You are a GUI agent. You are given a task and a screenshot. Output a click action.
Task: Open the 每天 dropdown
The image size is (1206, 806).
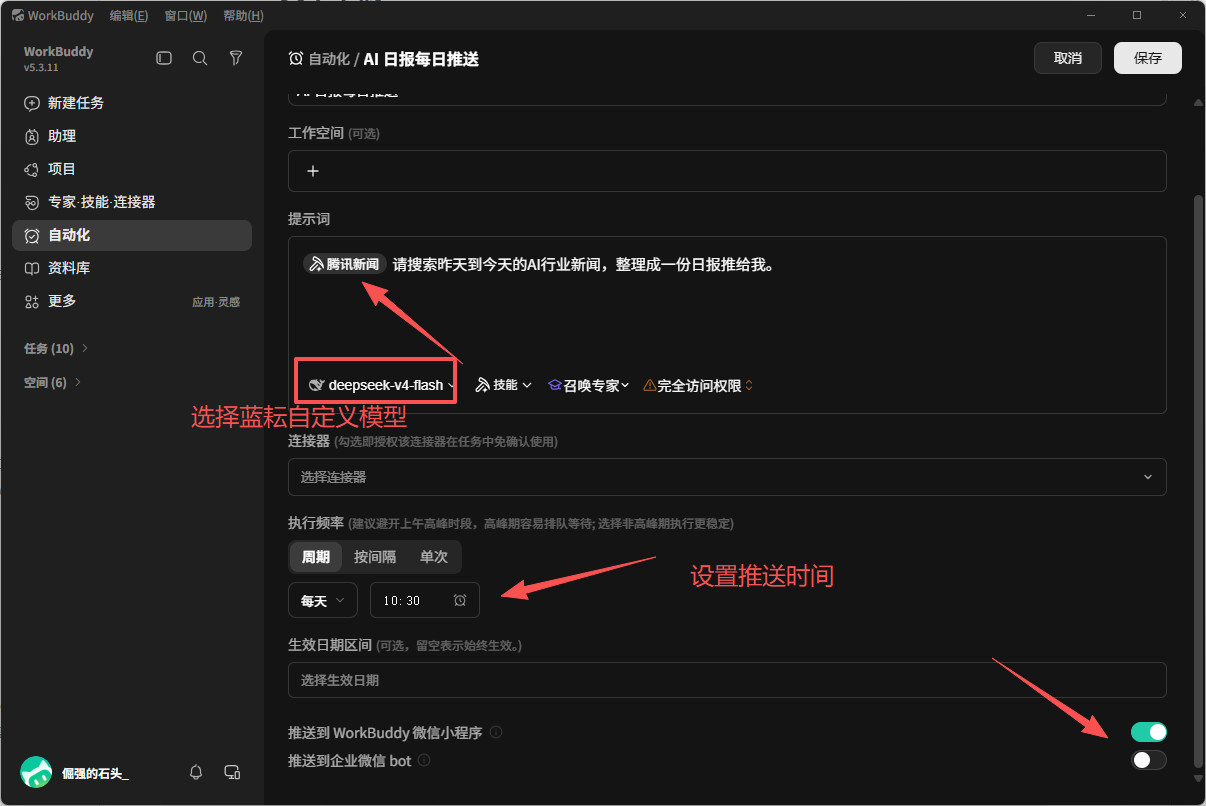click(x=323, y=600)
